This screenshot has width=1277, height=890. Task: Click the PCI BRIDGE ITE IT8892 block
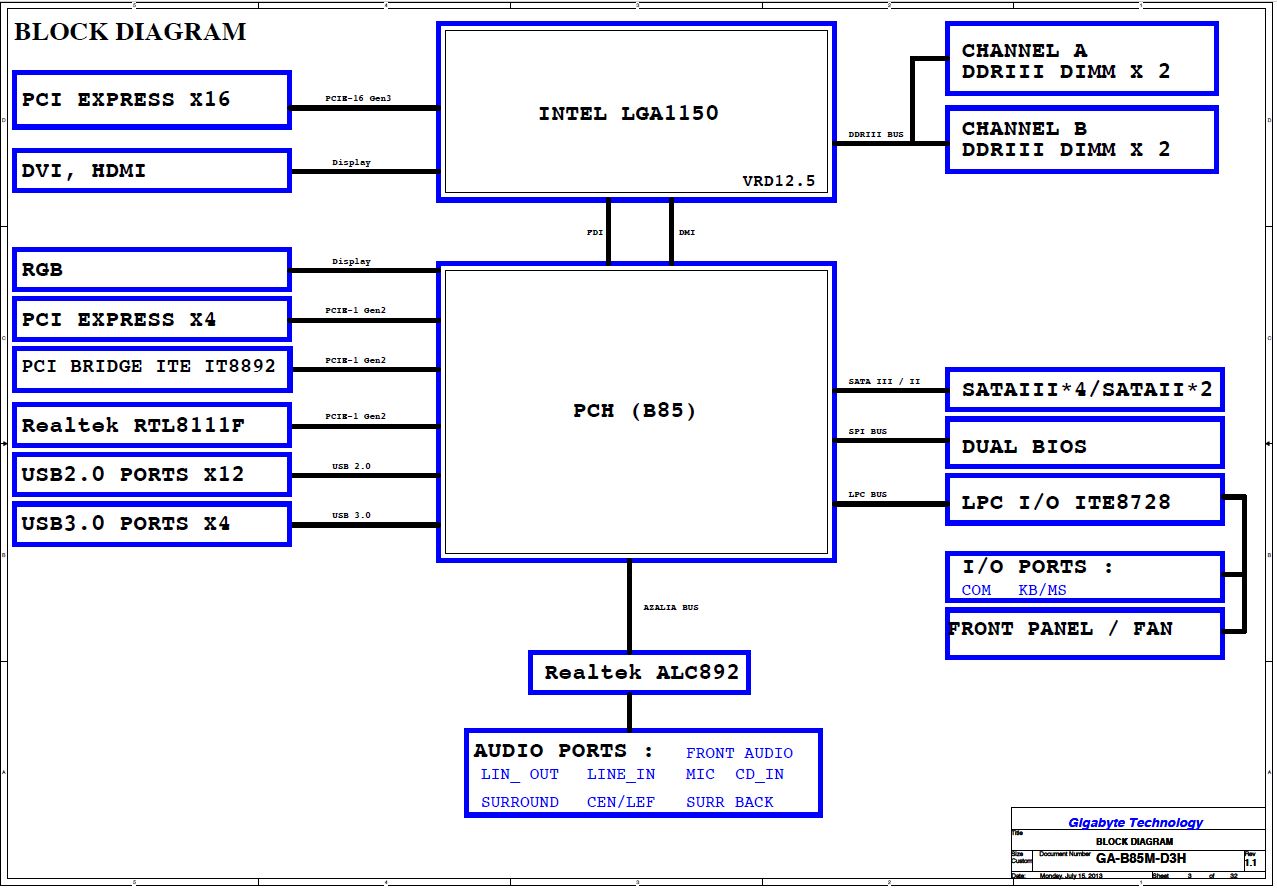point(152,369)
